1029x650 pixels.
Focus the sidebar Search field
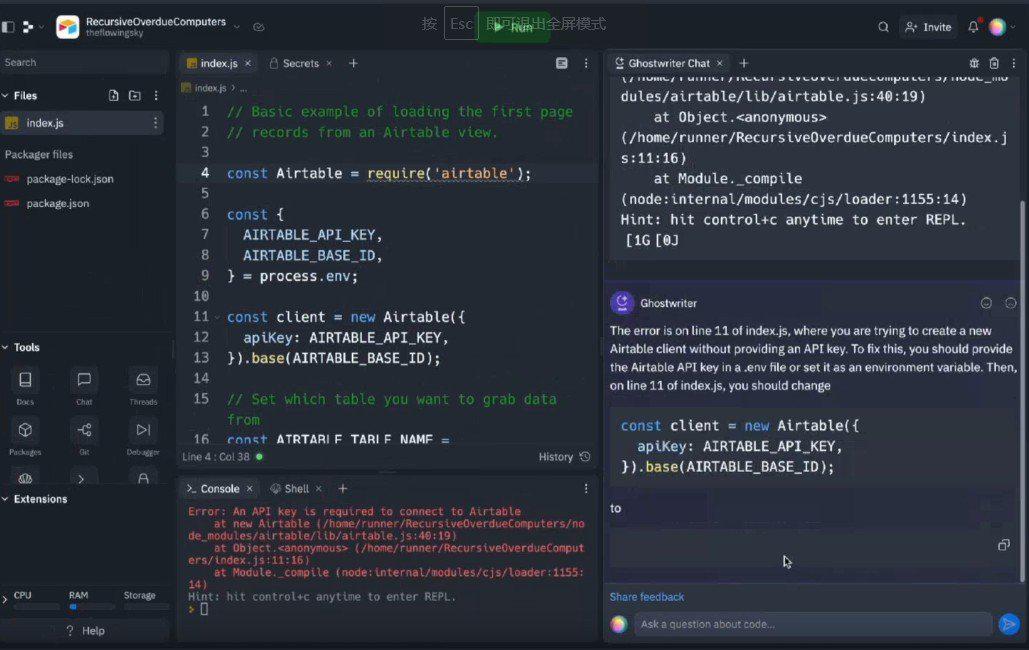pos(84,62)
